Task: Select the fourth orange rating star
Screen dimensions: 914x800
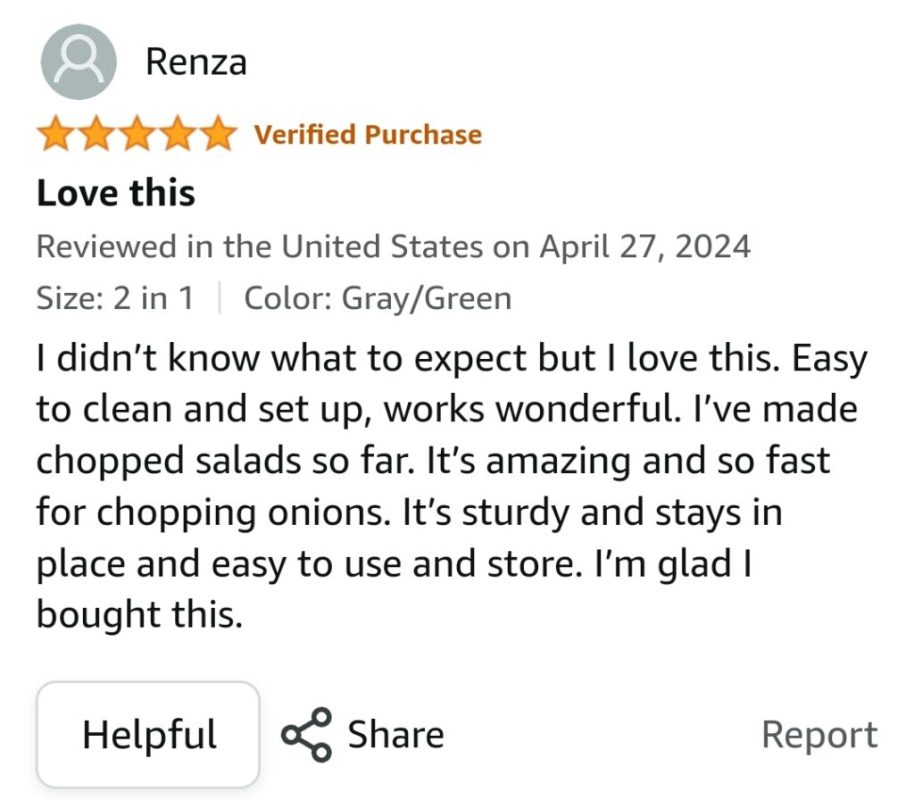Action: 177,134
